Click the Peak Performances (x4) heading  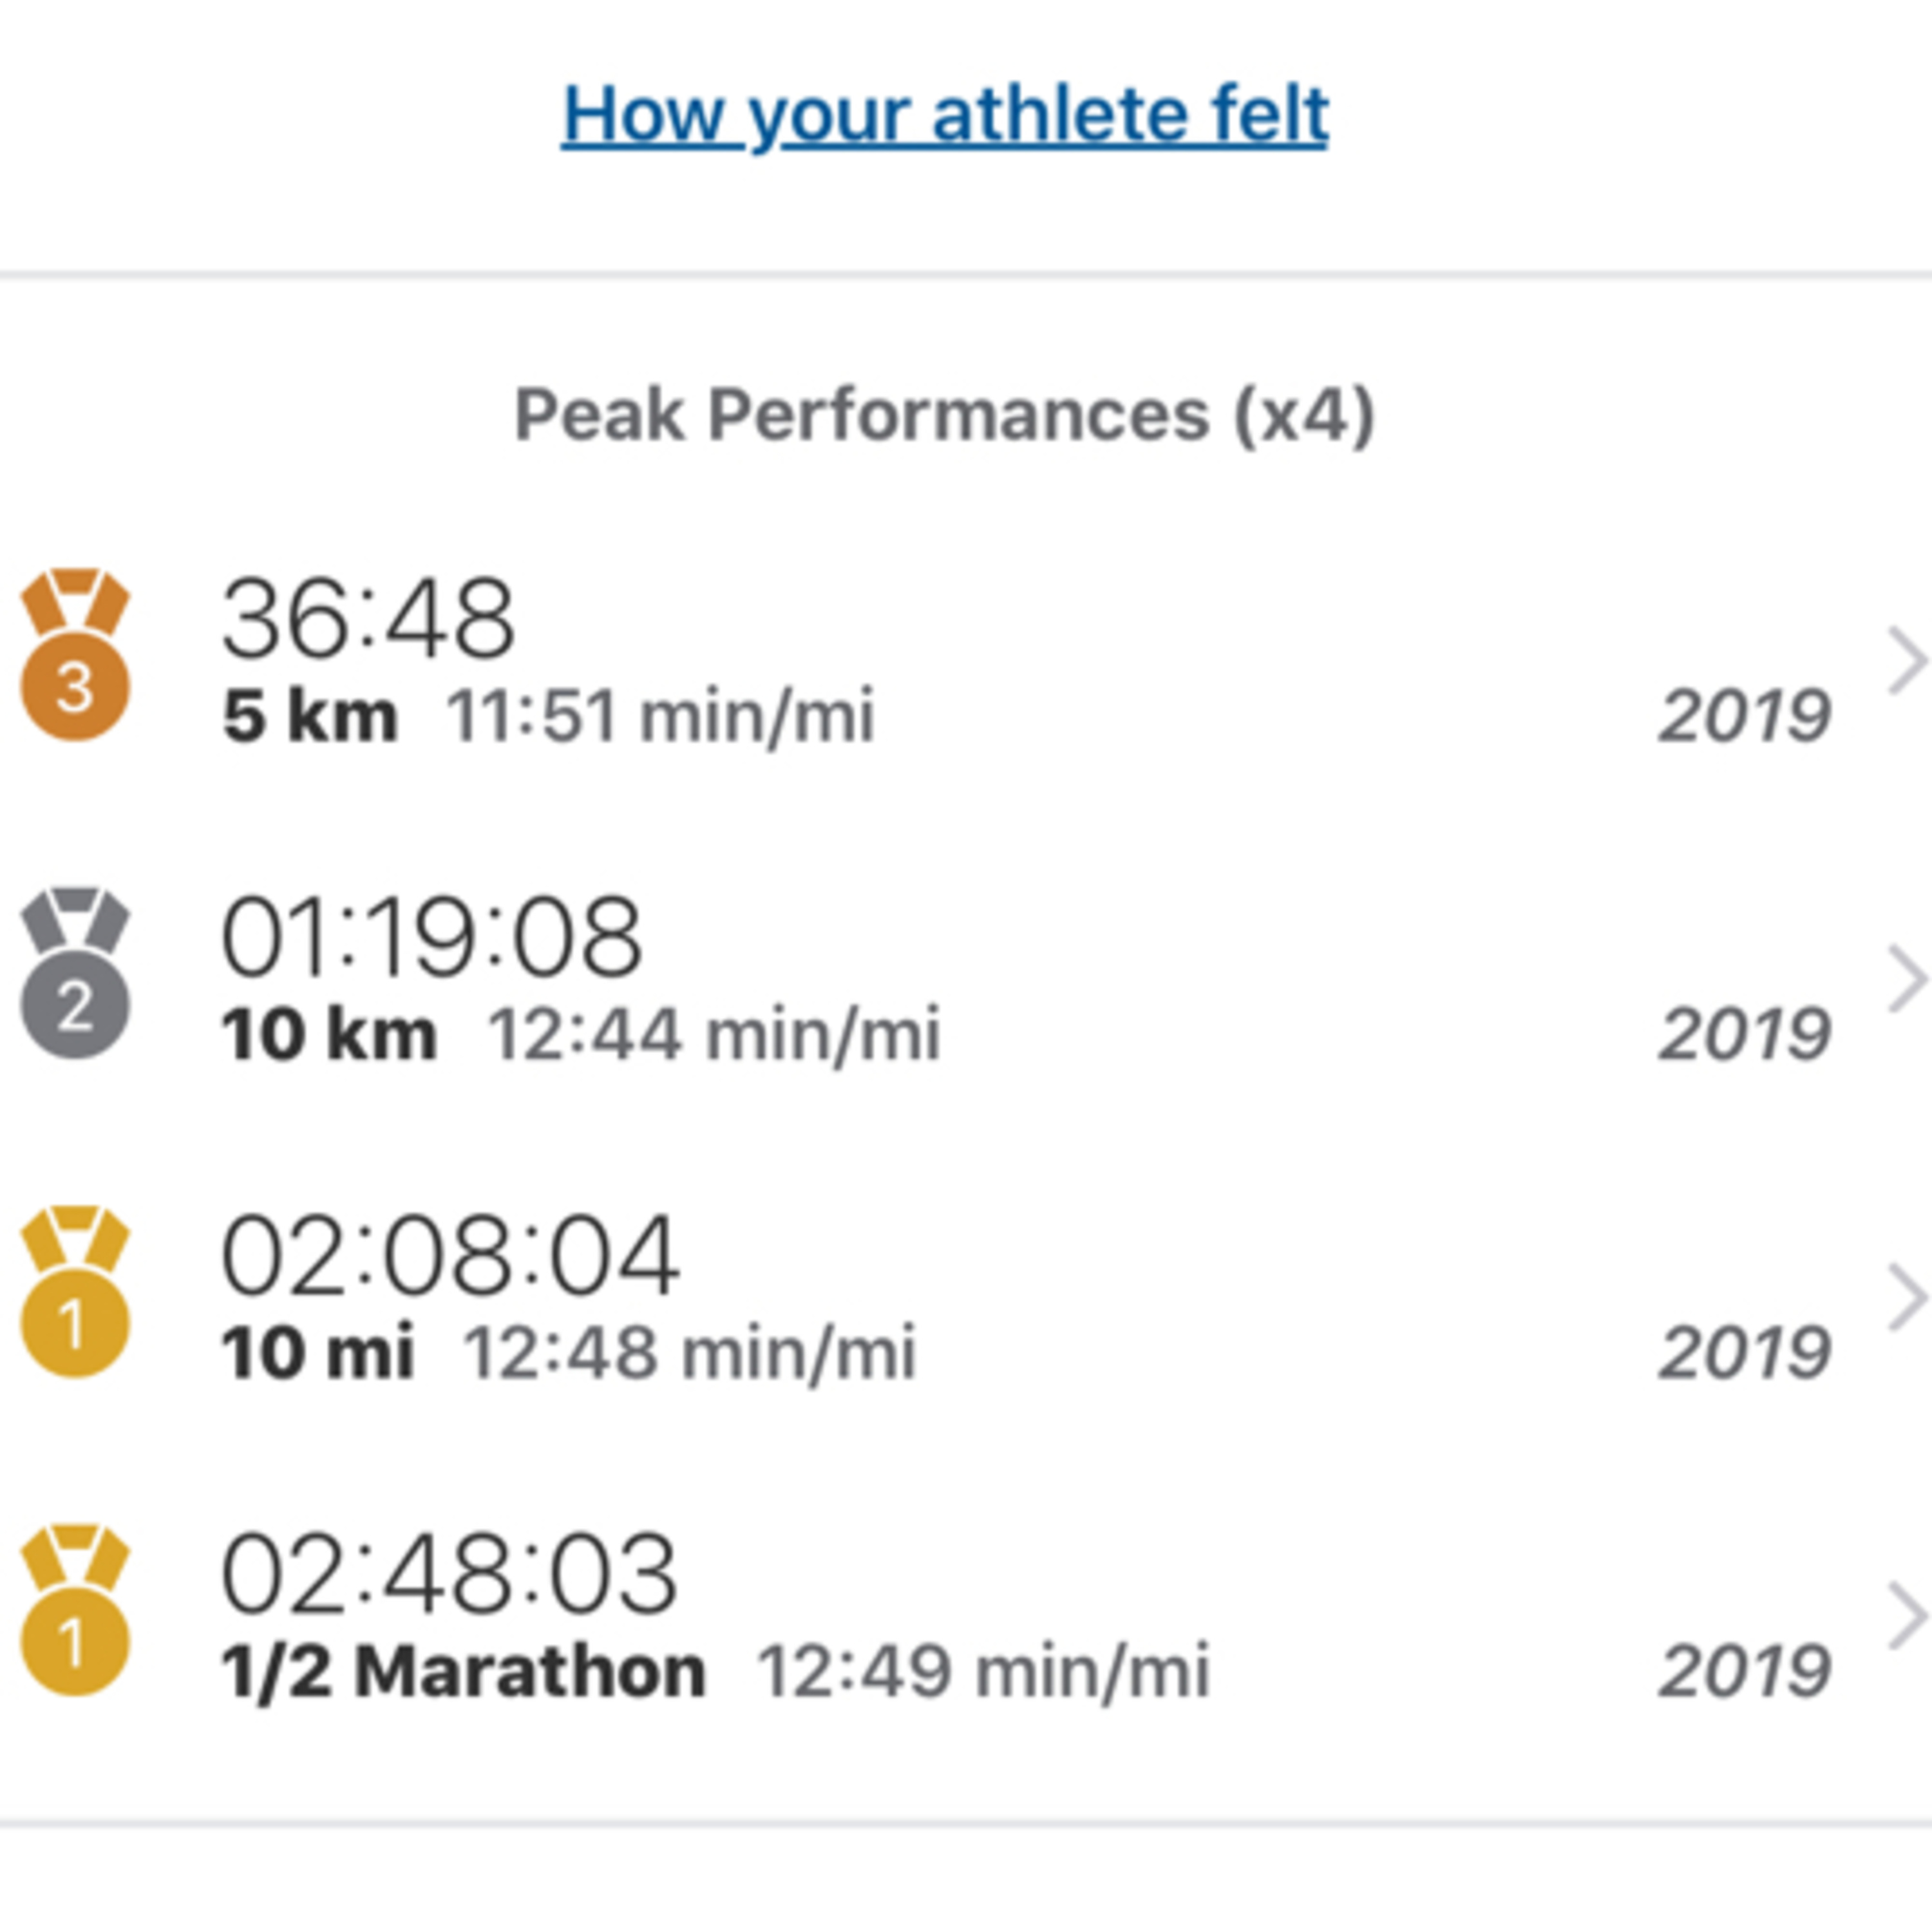944,415
